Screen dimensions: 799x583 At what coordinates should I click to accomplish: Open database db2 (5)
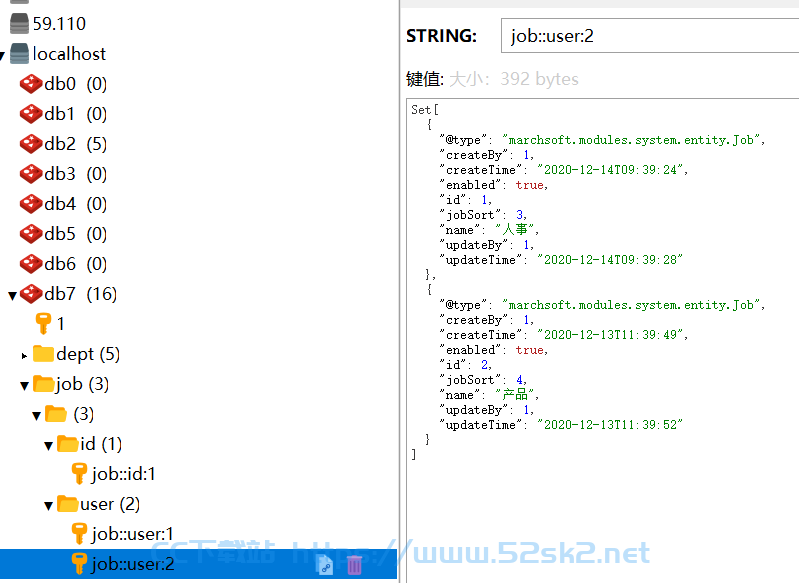tap(75, 144)
